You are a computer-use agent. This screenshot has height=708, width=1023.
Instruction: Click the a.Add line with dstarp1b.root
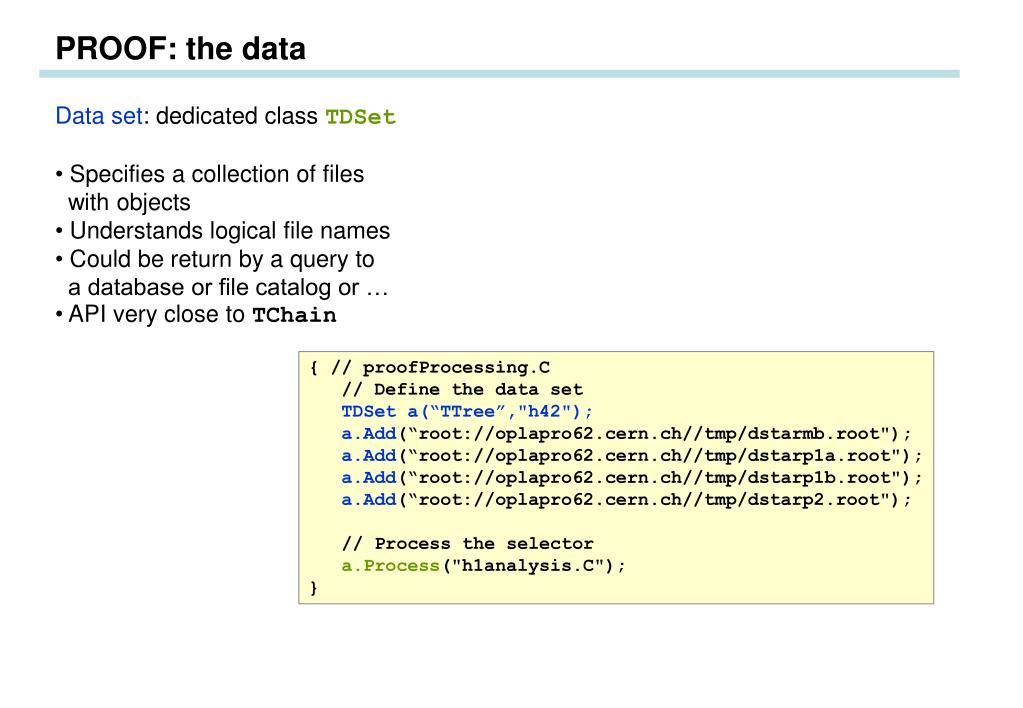tap(632, 478)
